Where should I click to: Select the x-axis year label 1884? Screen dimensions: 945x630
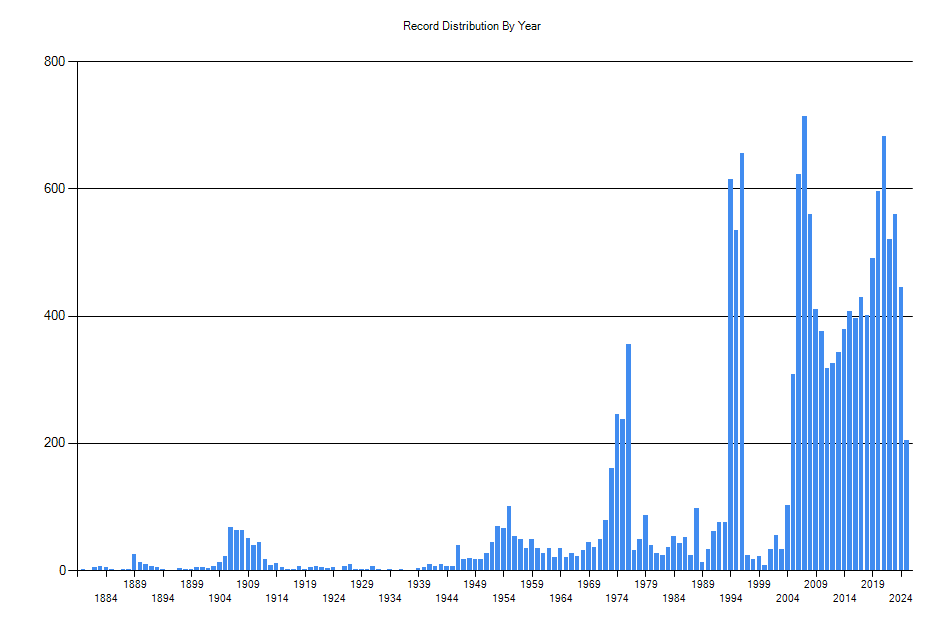[x=106, y=598]
